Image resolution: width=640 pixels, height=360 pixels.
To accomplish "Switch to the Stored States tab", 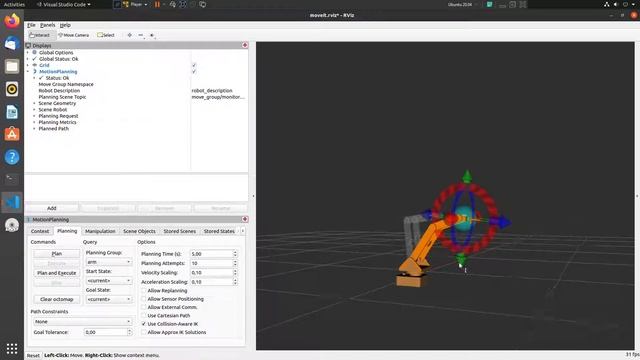I will (219, 231).
